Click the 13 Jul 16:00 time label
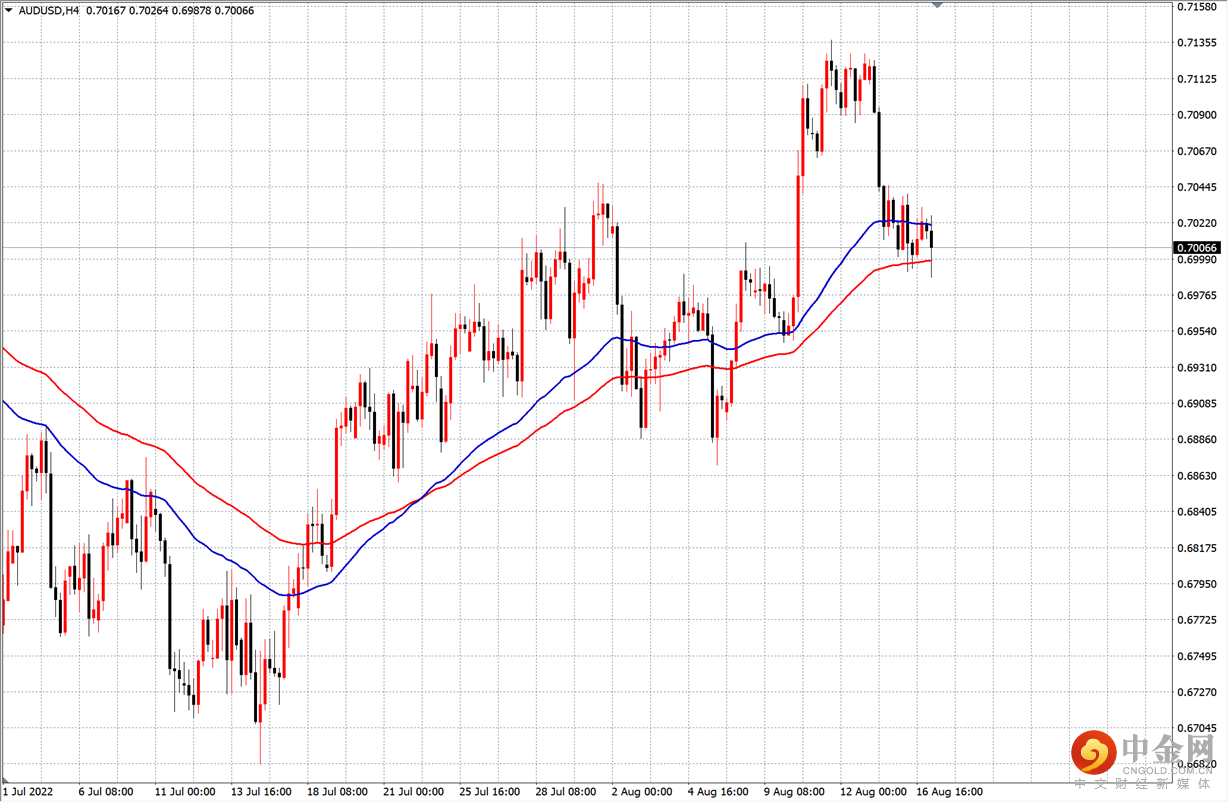Viewport: 1228px width, 802px height. [x=261, y=792]
